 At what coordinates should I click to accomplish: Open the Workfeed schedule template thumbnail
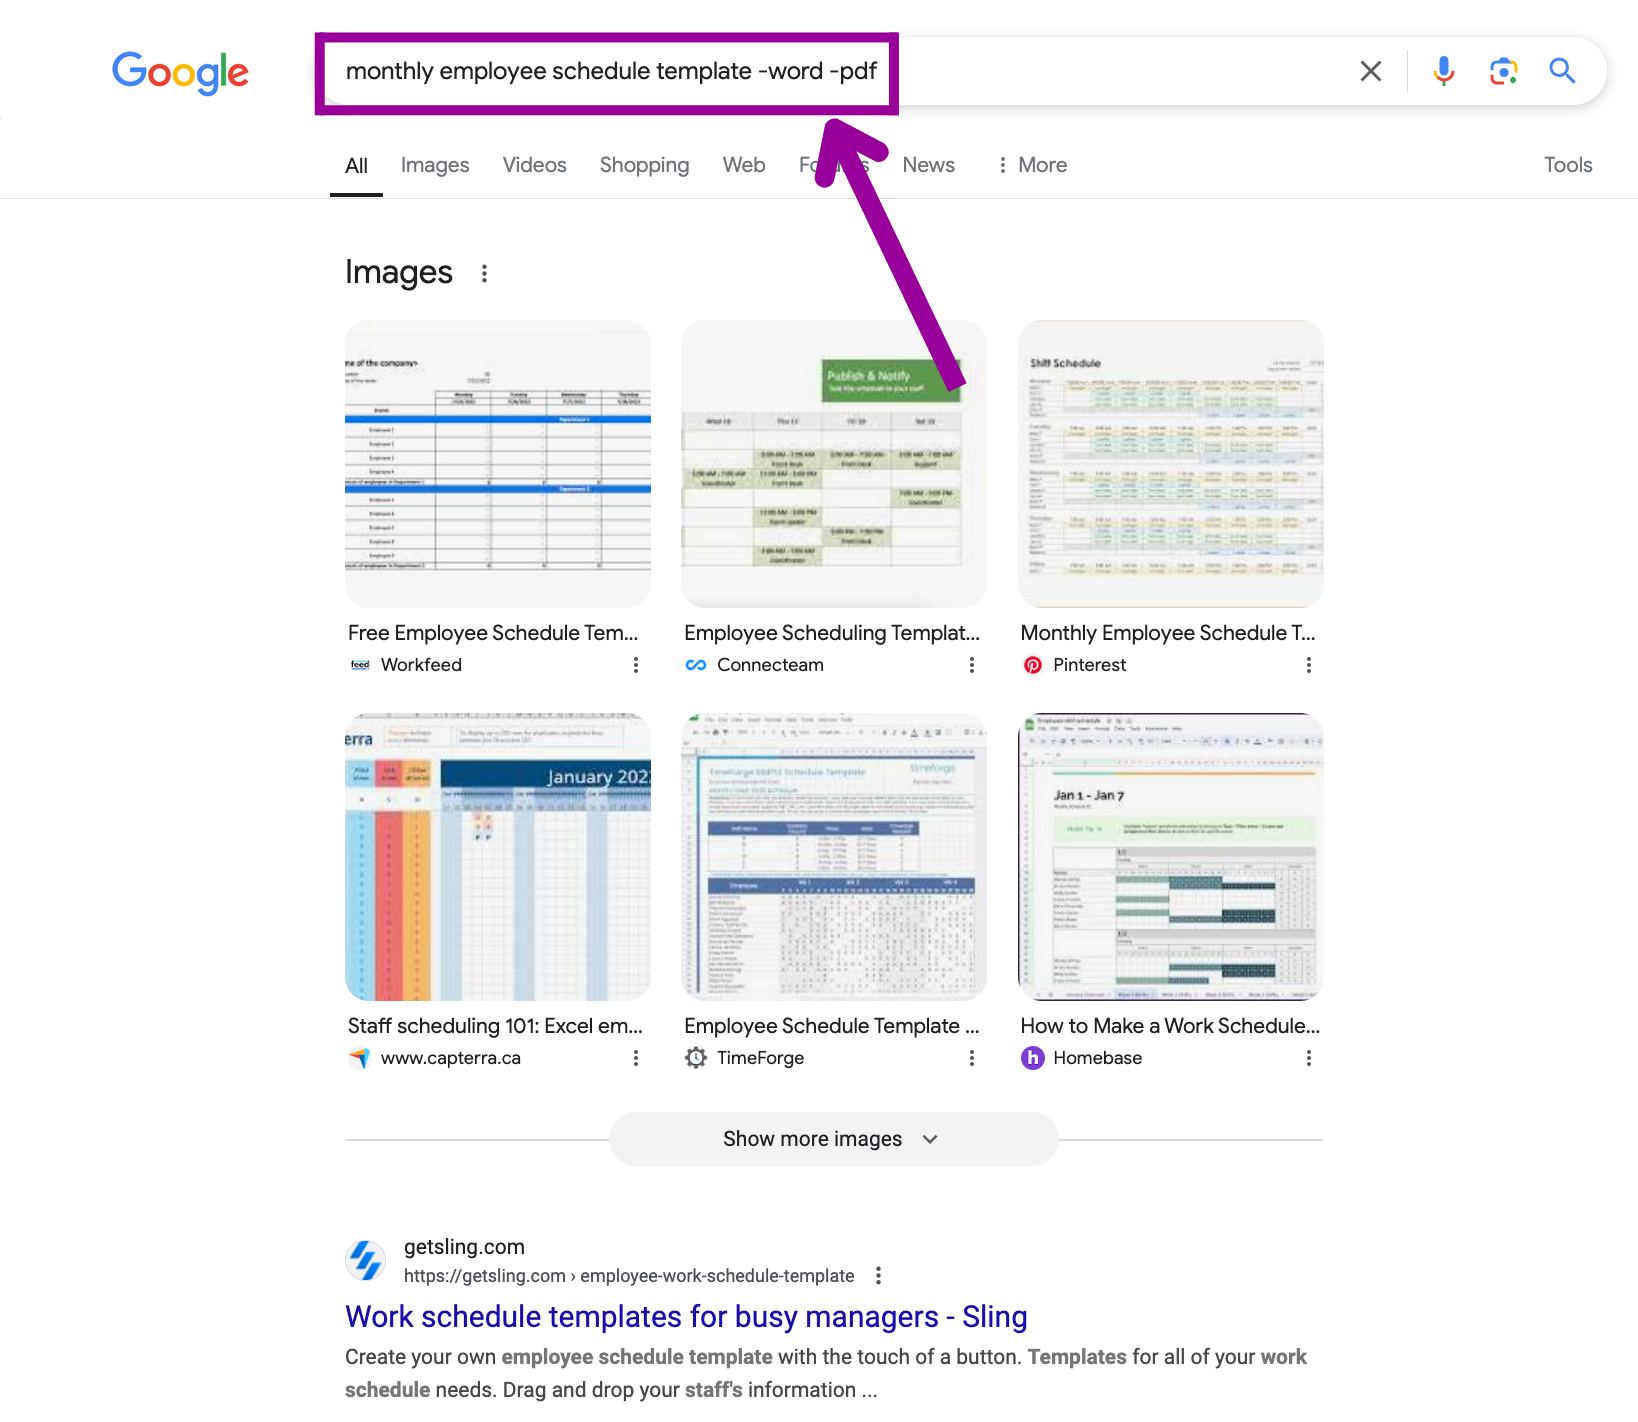pyautogui.click(x=498, y=464)
